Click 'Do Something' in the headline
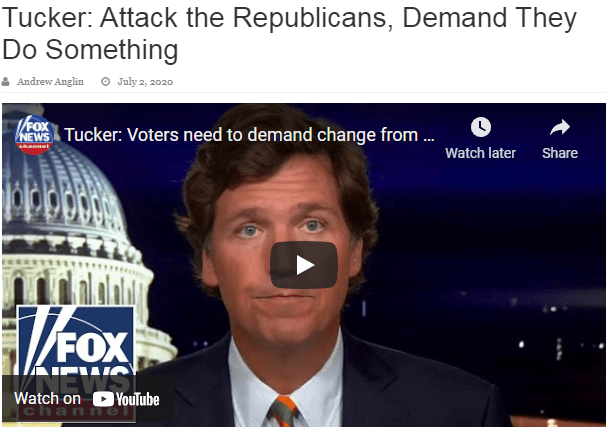Viewport: 613px width, 438px height. [90, 50]
